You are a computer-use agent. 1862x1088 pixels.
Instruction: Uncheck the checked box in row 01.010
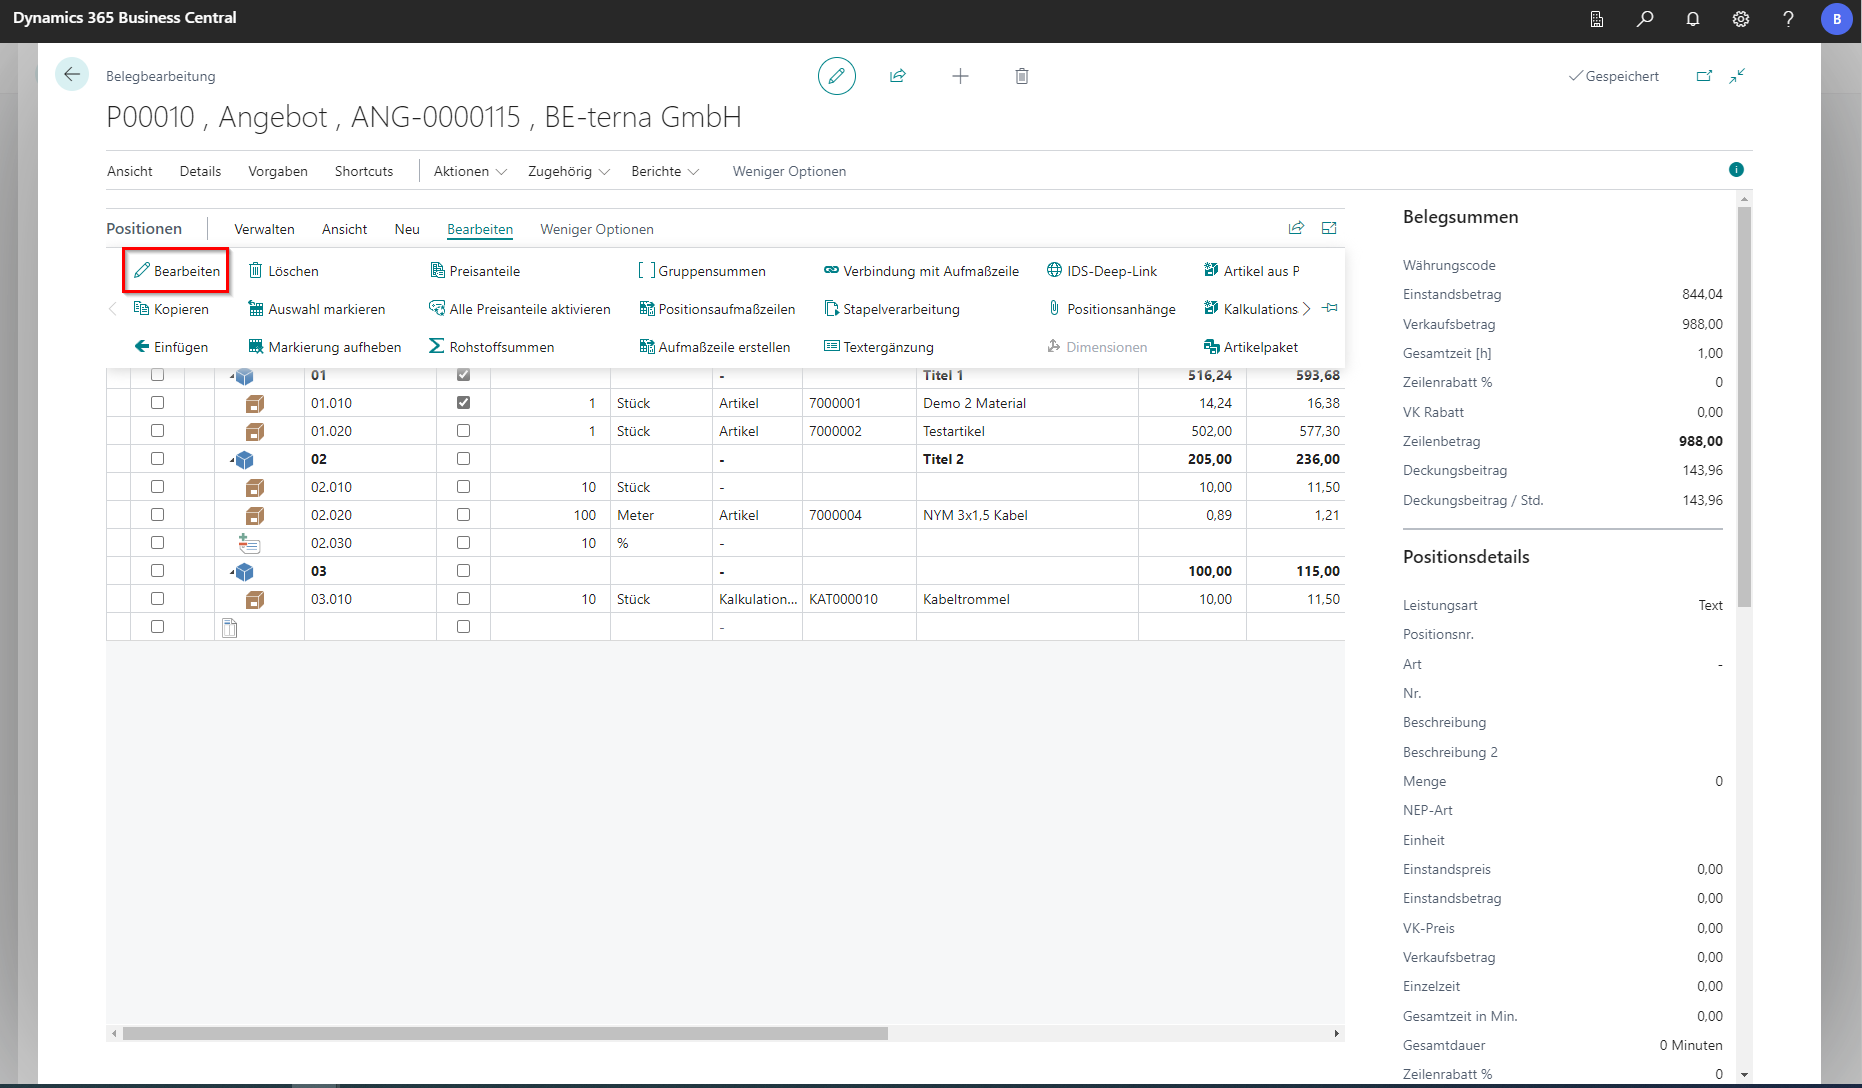coord(463,403)
